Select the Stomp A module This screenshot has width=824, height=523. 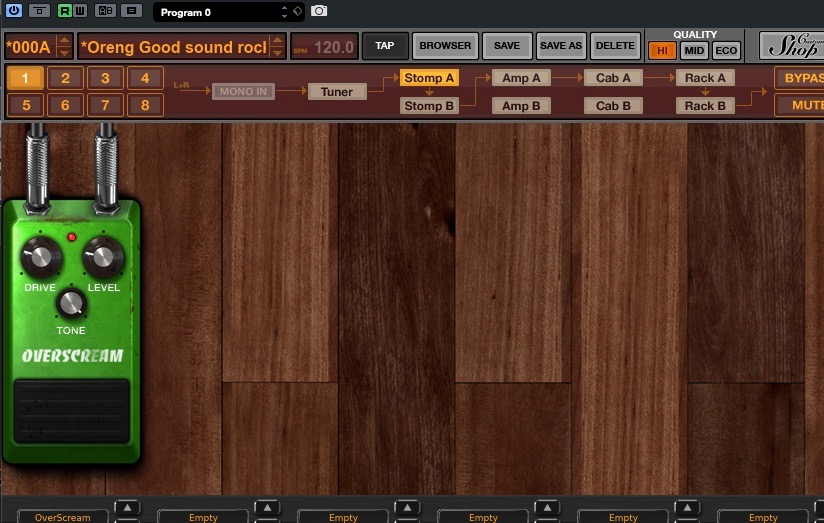[429, 78]
